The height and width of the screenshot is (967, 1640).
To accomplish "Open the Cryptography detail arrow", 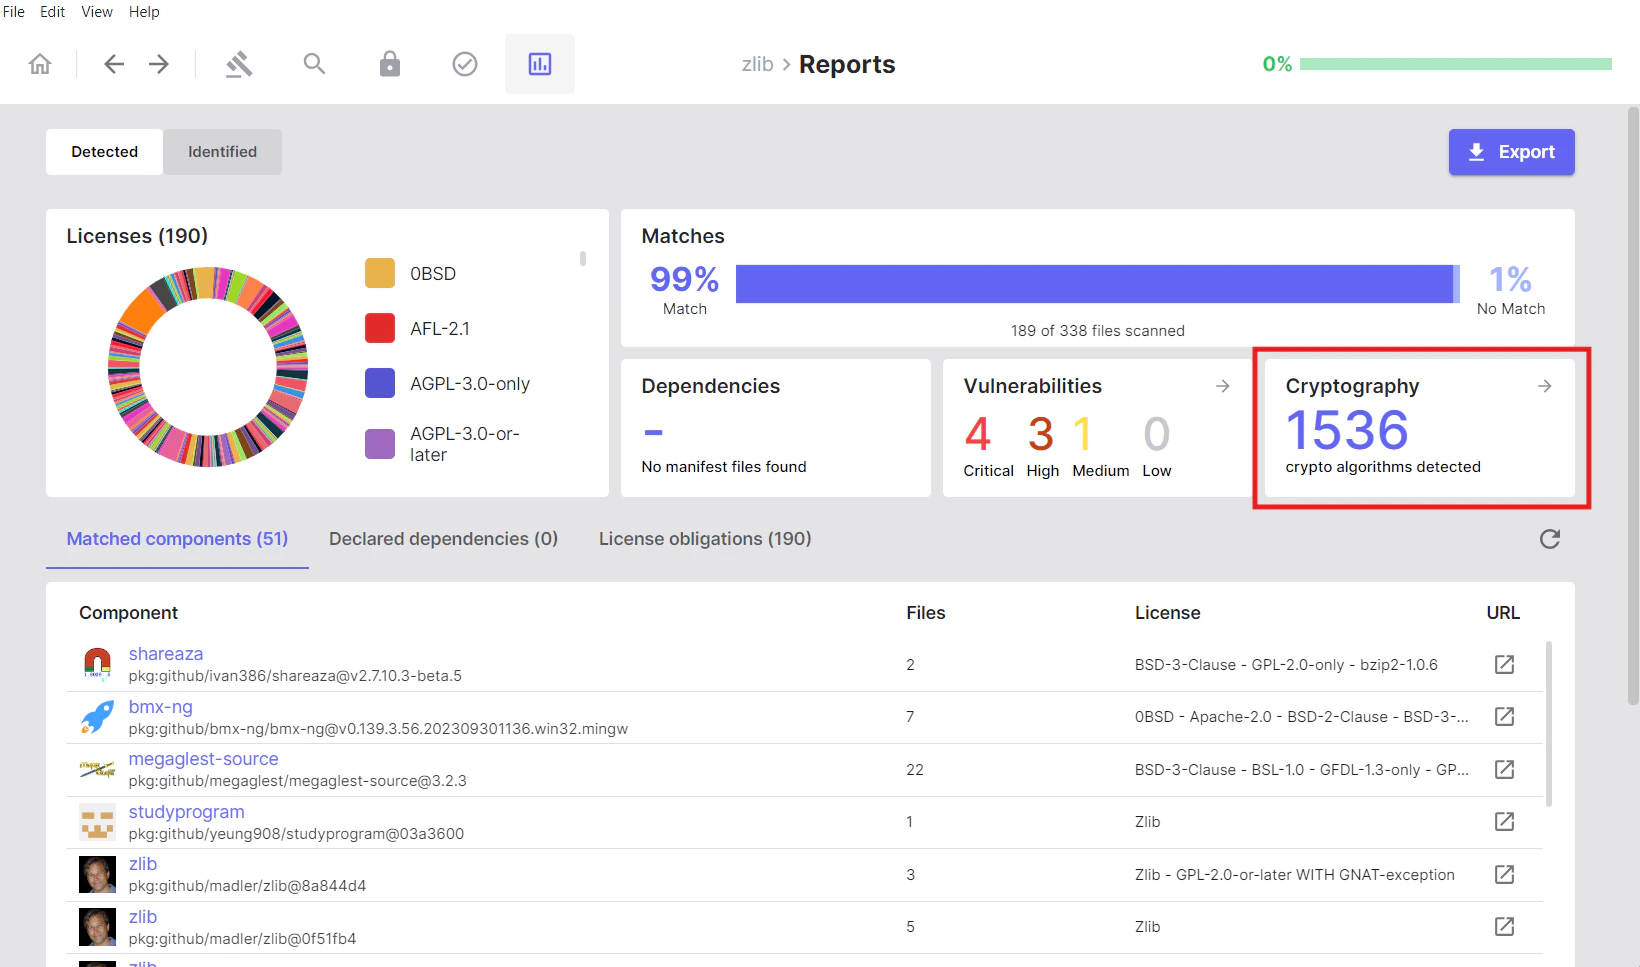I will (1544, 385).
